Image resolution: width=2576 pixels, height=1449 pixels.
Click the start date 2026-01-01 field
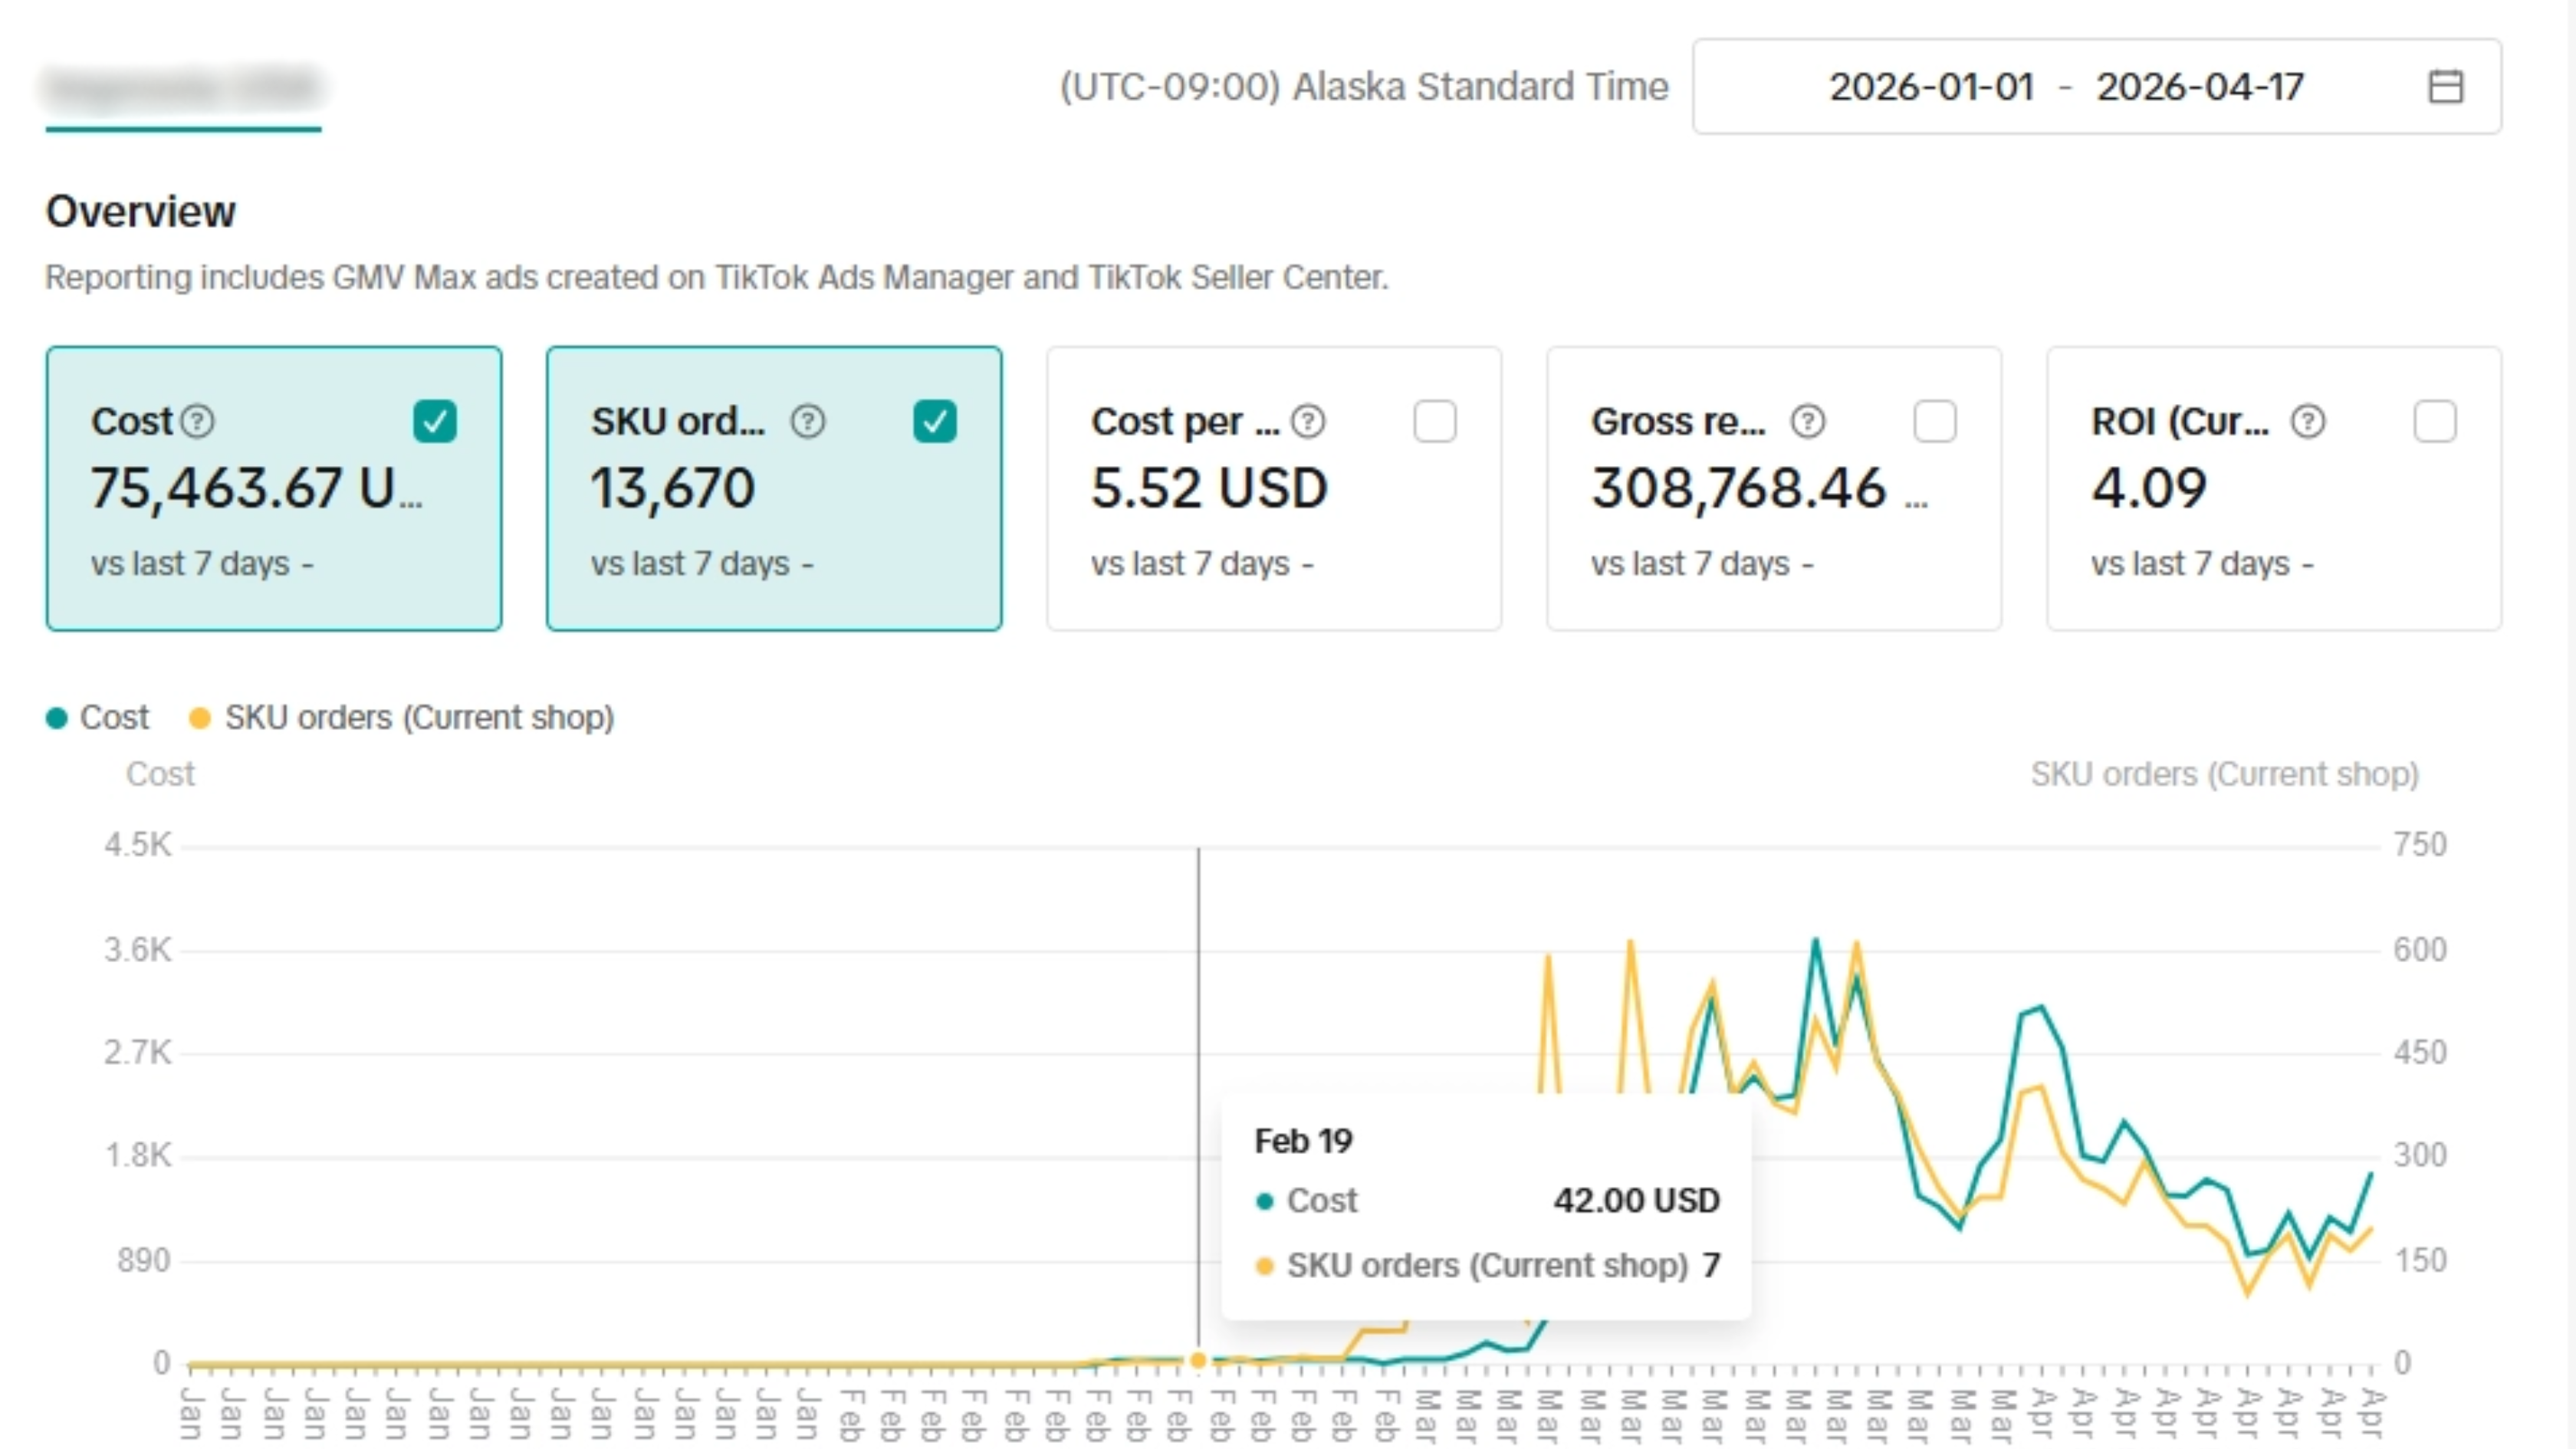coord(1932,87)
